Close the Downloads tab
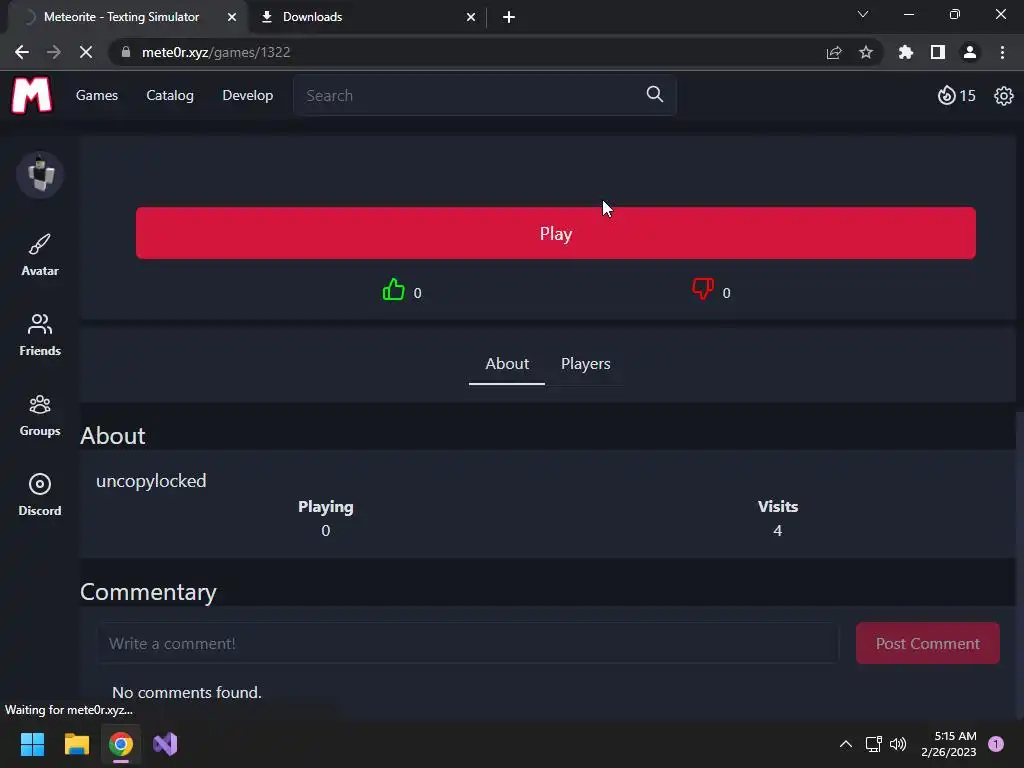The height and width of the screenshot is (768, 1024). click(x=471, y=17)
